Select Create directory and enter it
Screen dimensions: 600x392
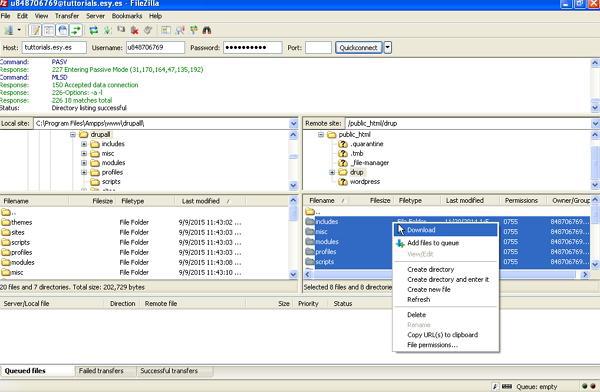[446, 279]
